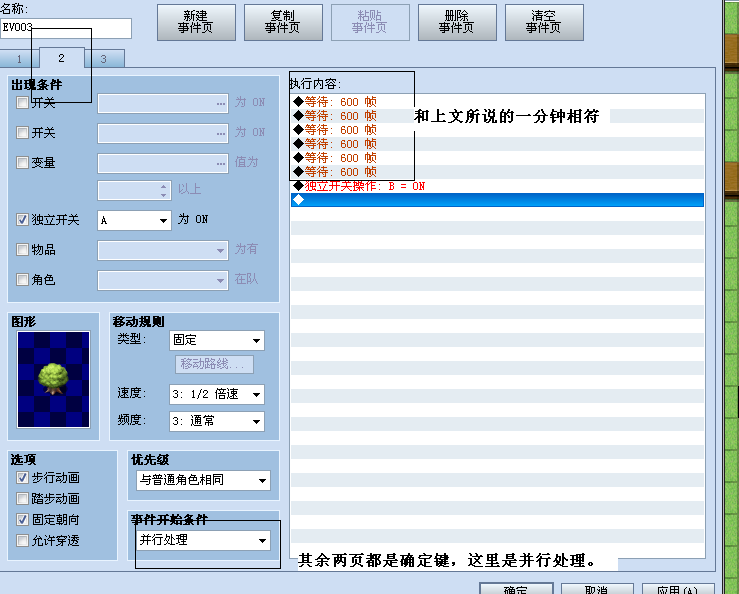Viewport: 739px width, 594px height.
Task: Click the 变量 ellipsis selector
Action: tap(221, 164)
